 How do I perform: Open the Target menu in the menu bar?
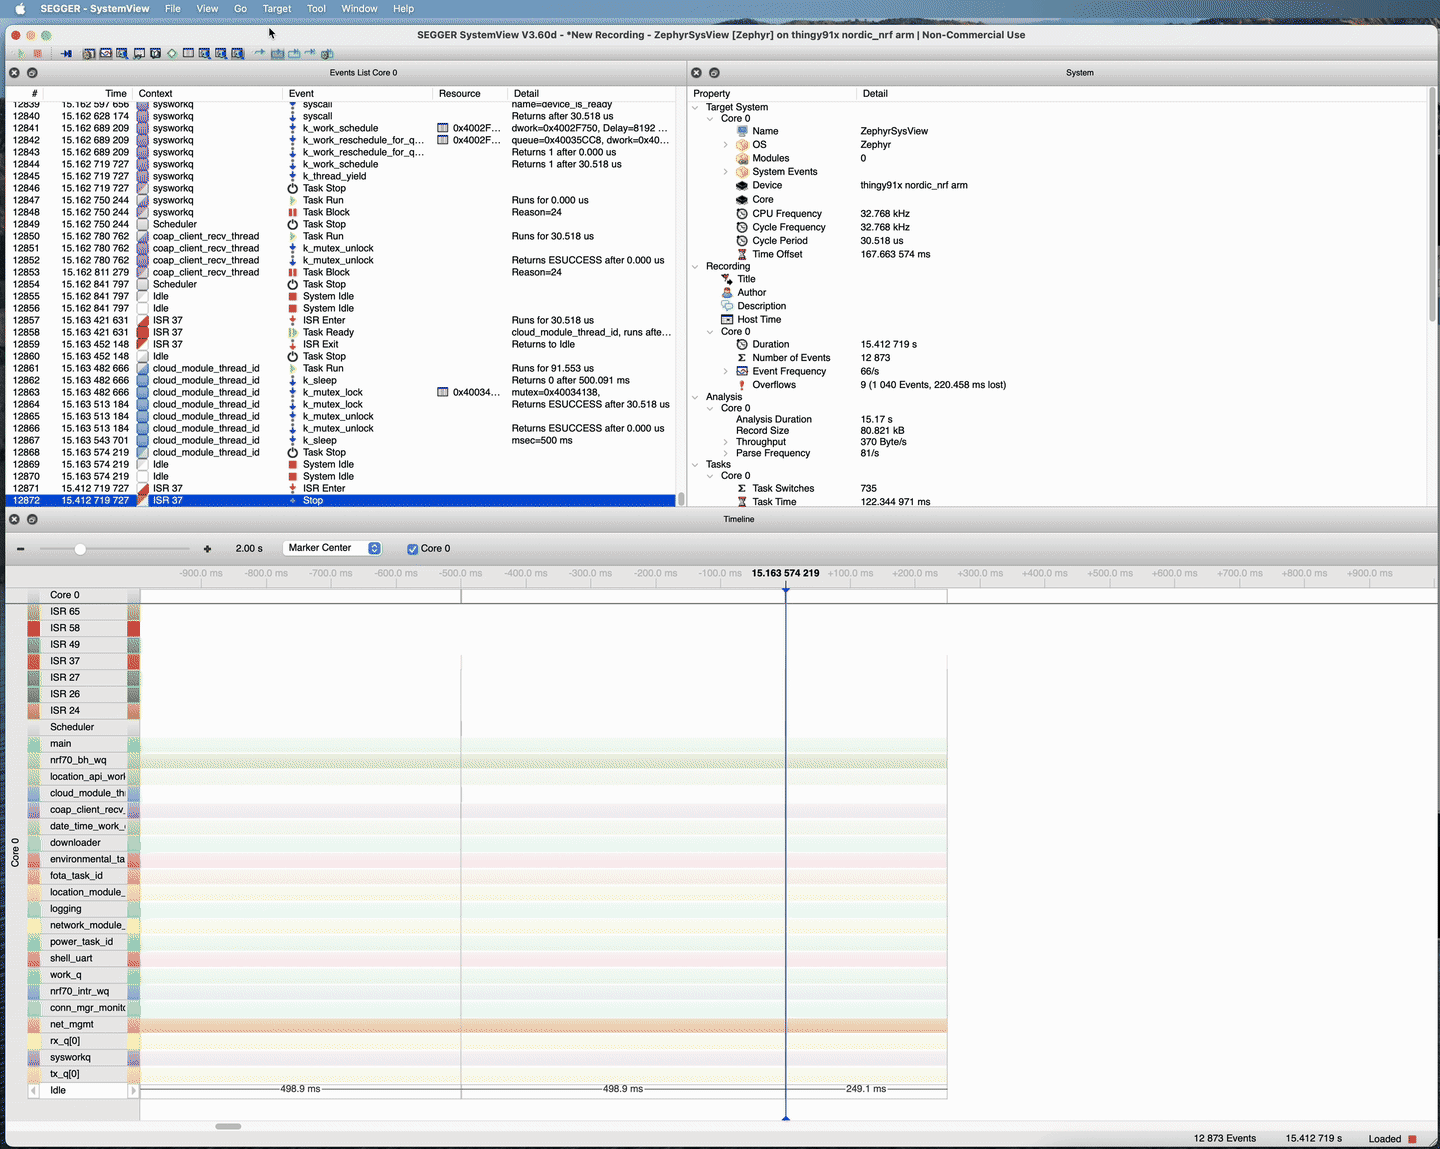[277, 8]
